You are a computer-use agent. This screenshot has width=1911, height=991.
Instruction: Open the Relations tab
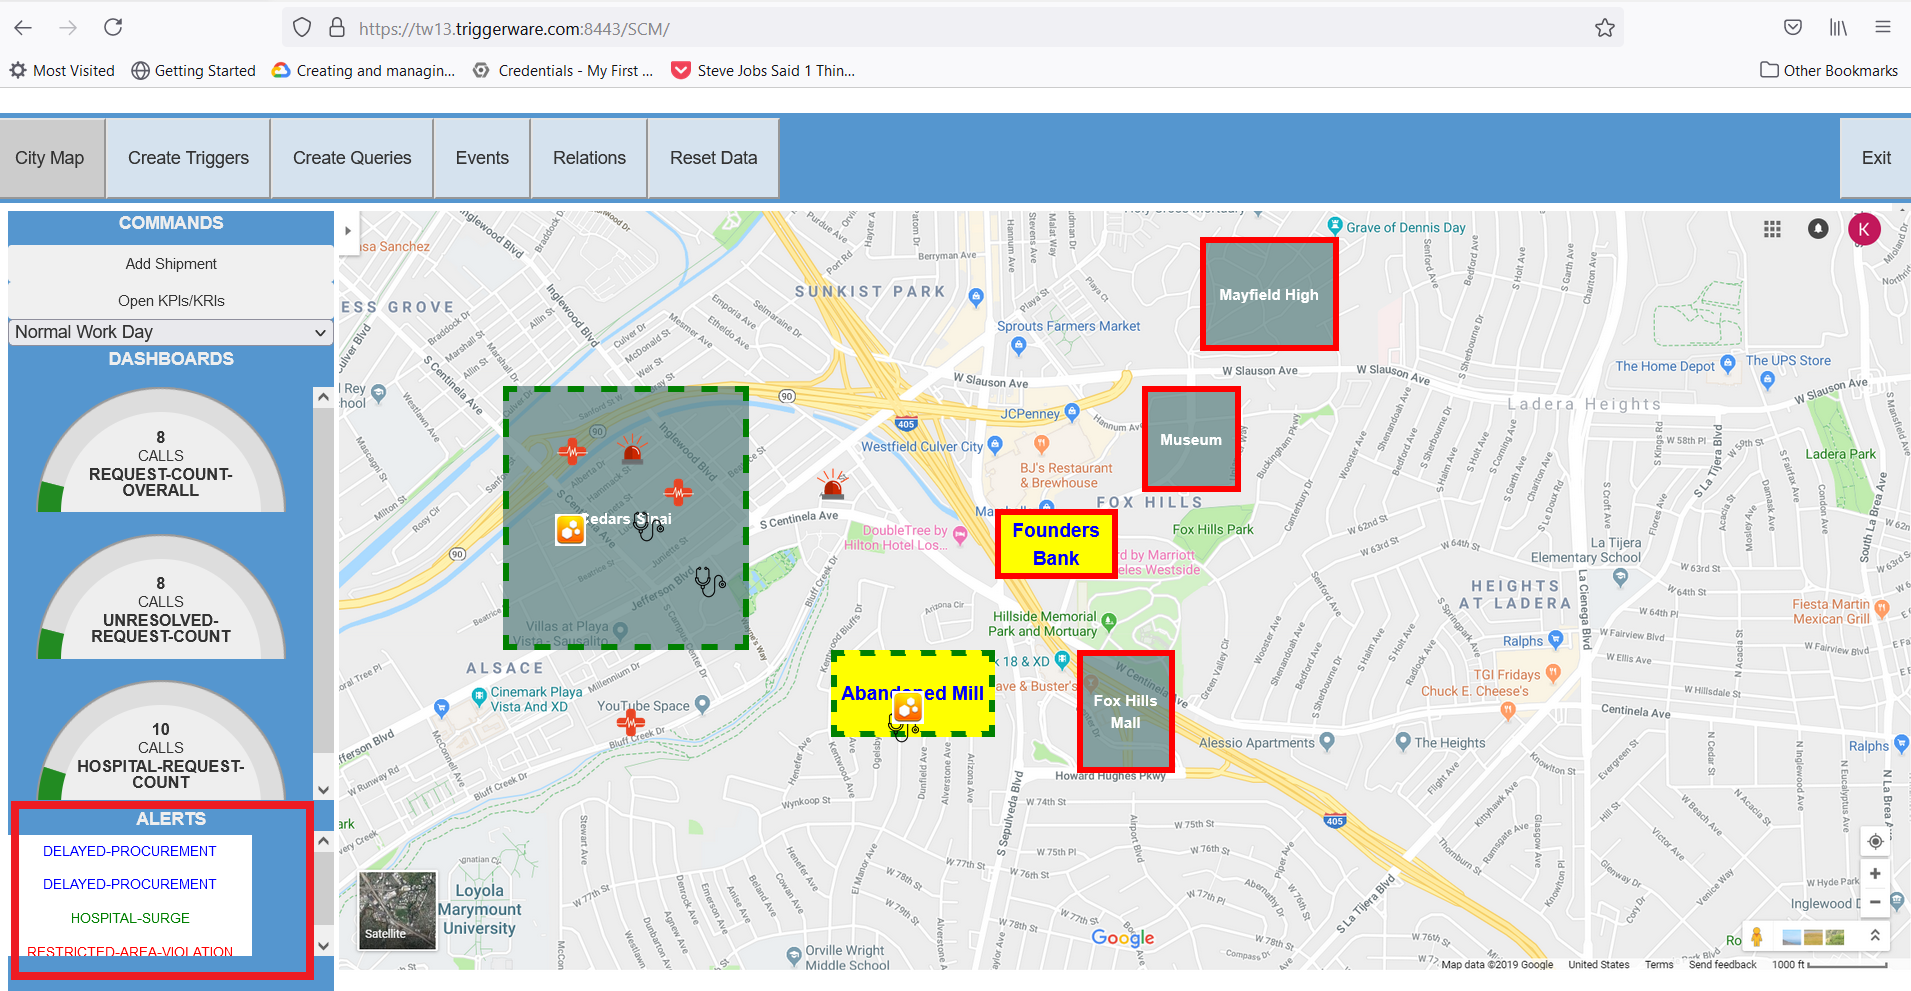589,158
